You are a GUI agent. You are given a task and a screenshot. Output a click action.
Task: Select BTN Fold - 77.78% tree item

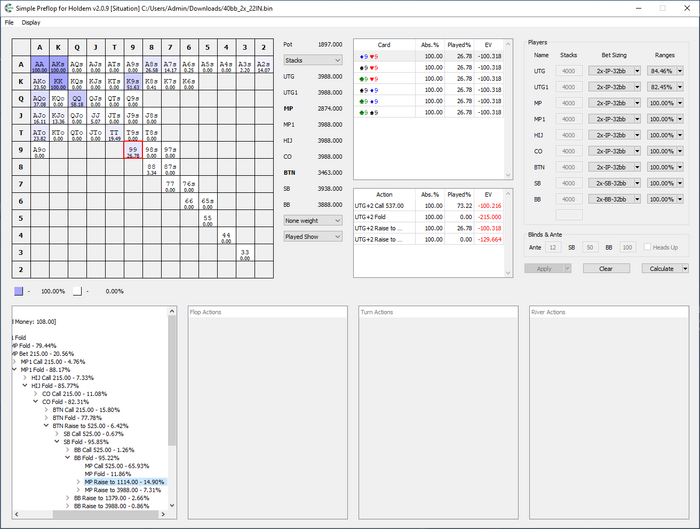pyautogui.click(x=77, y=418)
